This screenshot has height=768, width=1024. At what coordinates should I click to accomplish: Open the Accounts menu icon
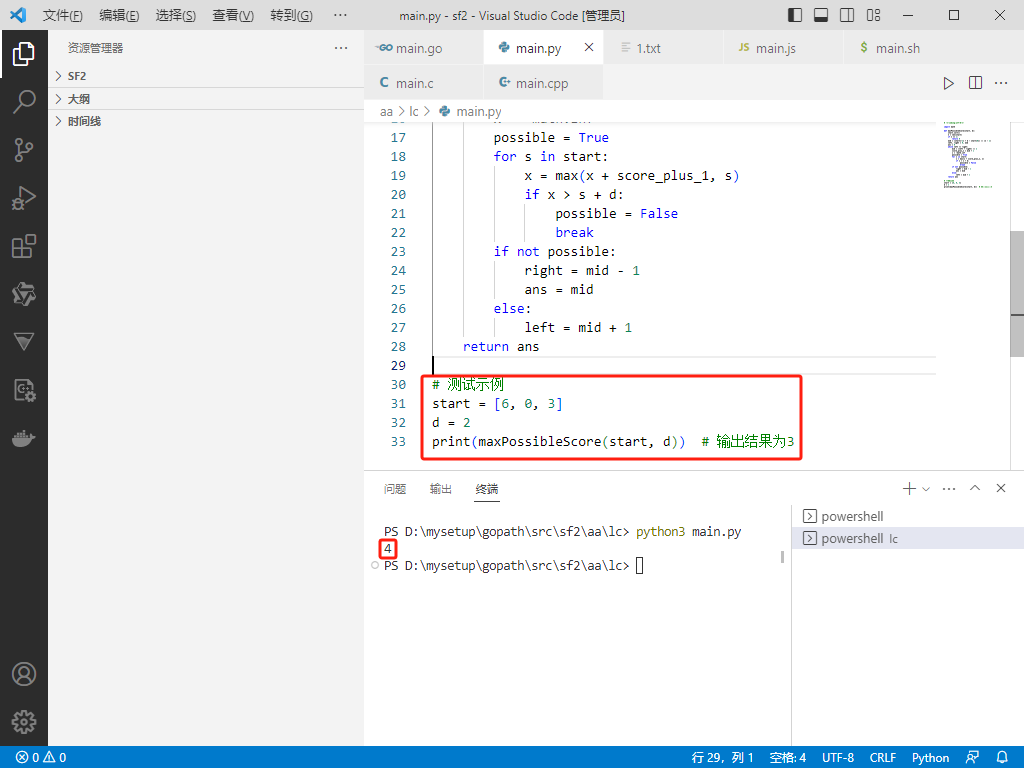tap(24, 674)
